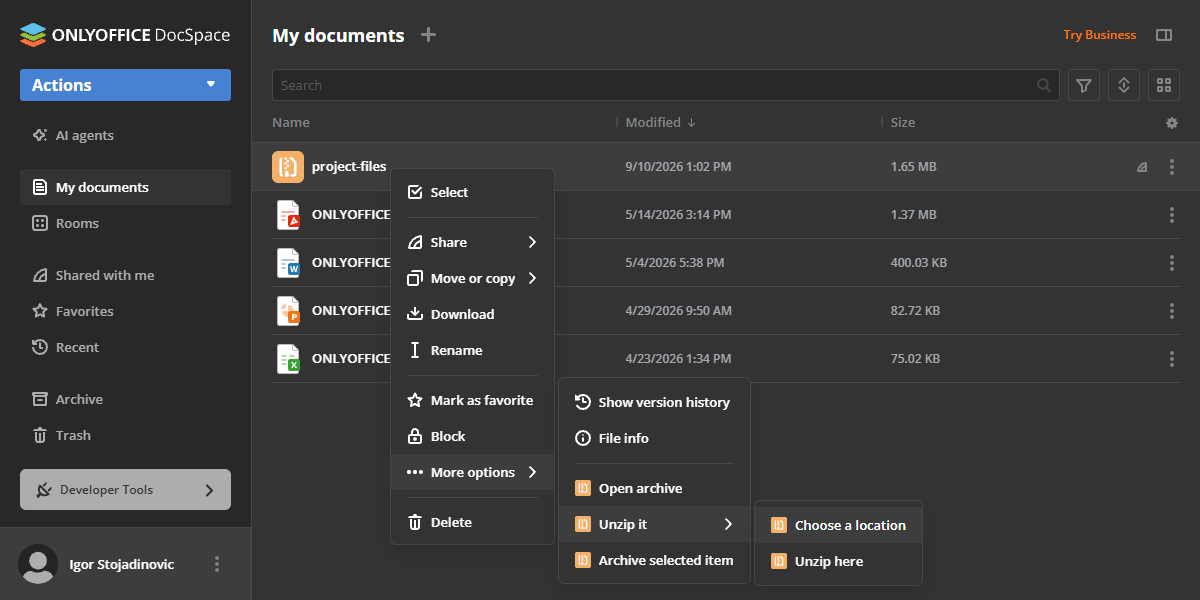The image size is (1200, 600).
Task: Select Archive selected item
Action: [654, 560]
